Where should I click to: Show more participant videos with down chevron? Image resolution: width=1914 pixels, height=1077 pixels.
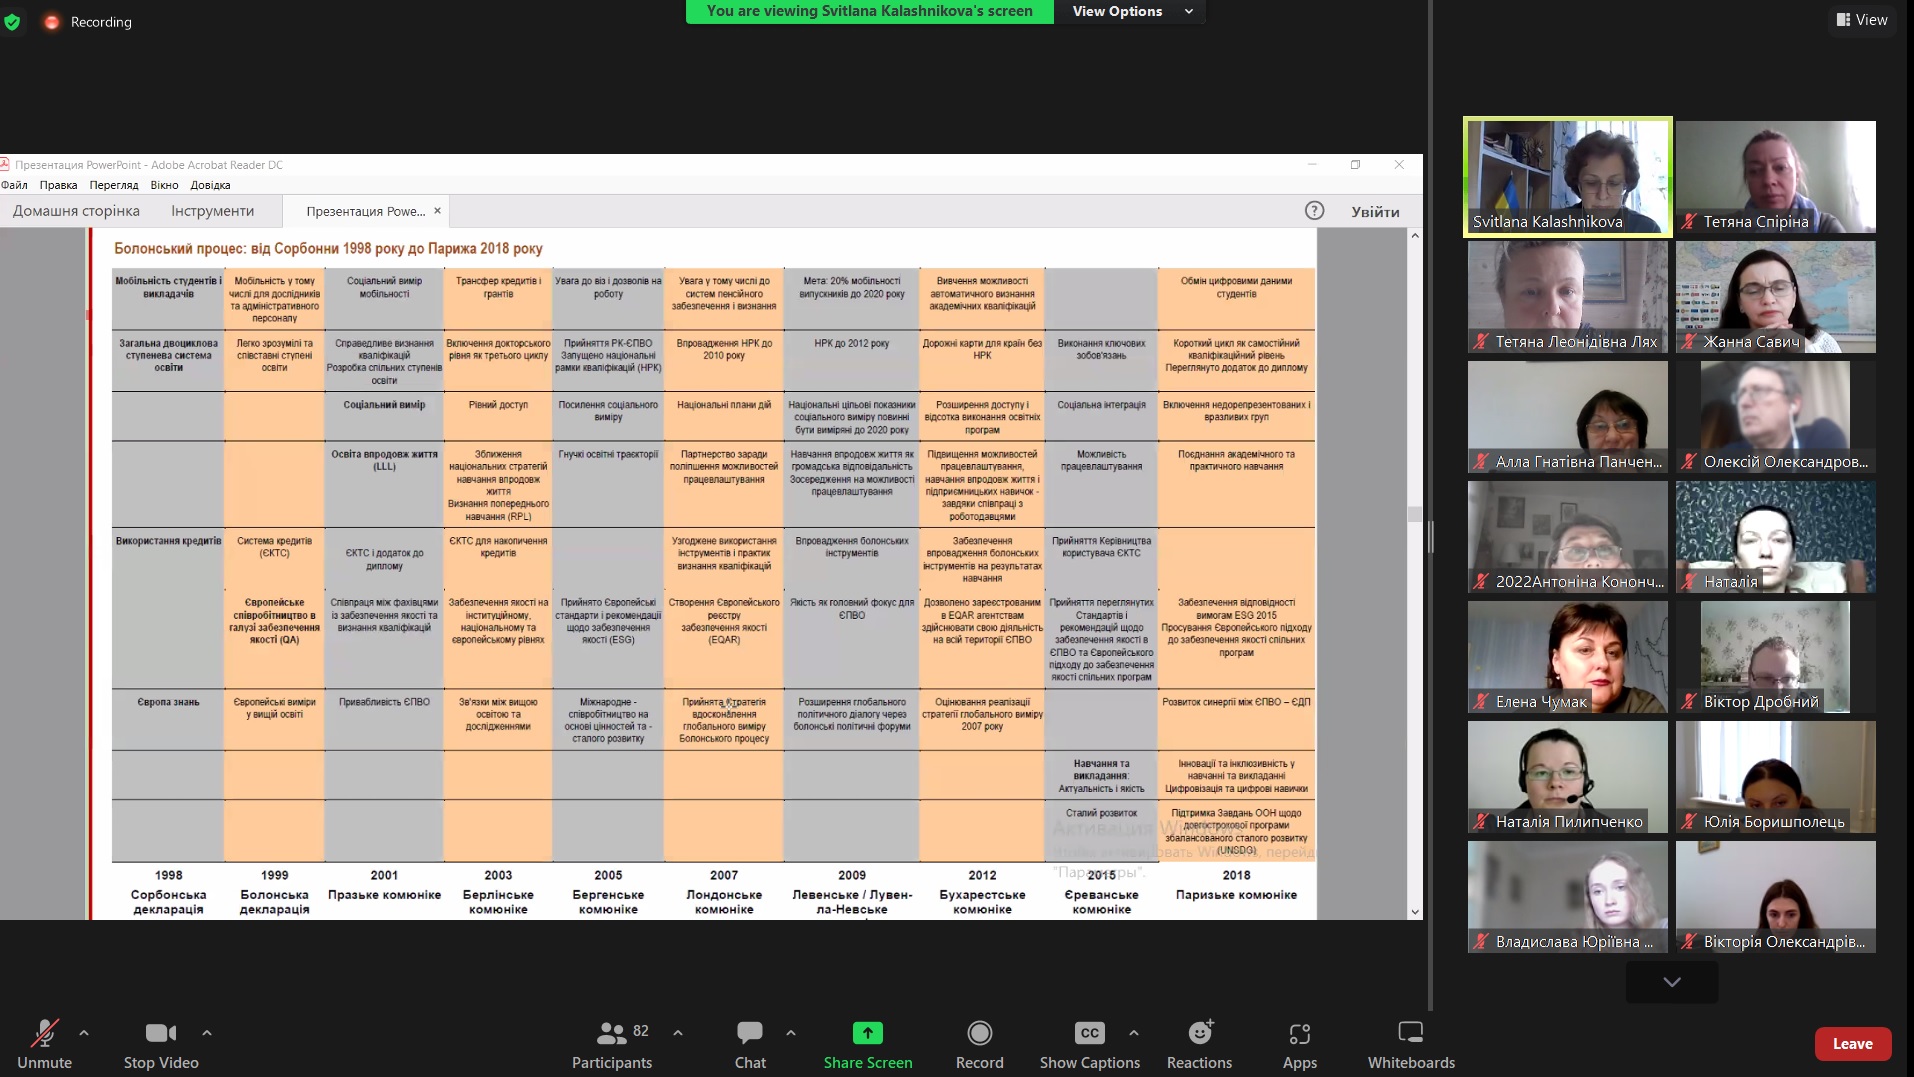click(1671, 982)
